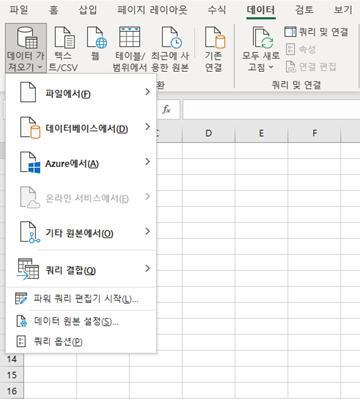Switch to the 수식 ribbon tab
Viewport: 360px width, 403px height.
click(217, 10)
